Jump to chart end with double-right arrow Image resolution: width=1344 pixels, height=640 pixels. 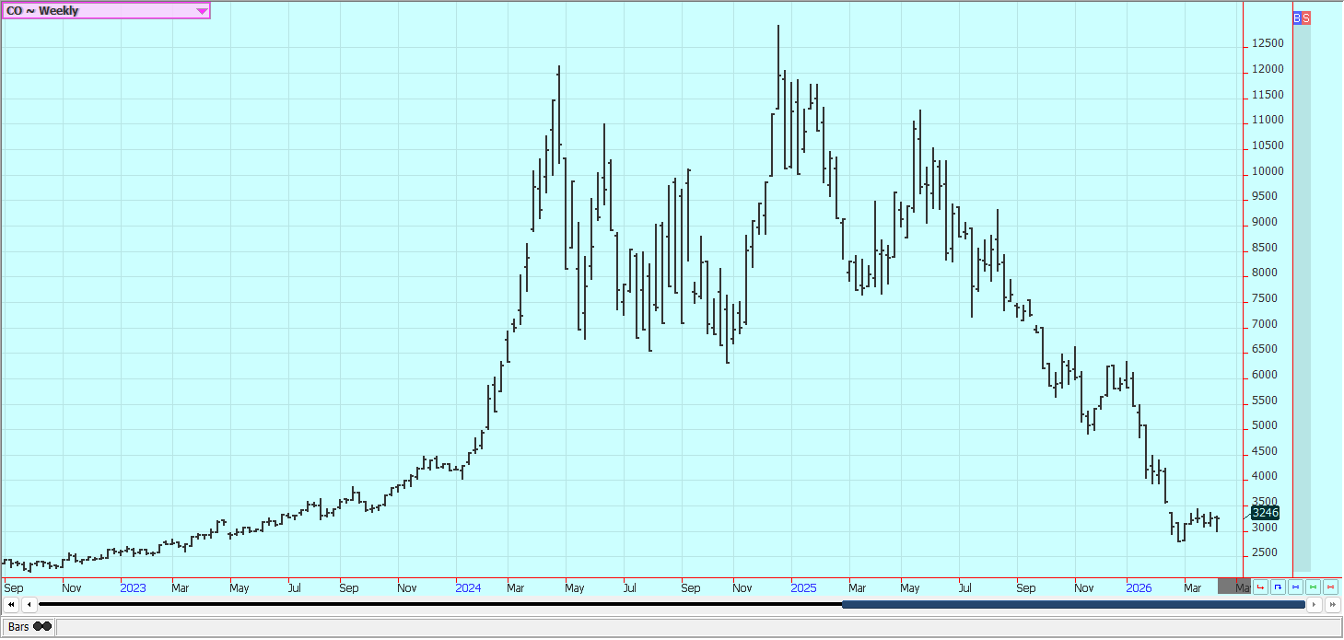pyautogui.click(x=1332, y=604)
